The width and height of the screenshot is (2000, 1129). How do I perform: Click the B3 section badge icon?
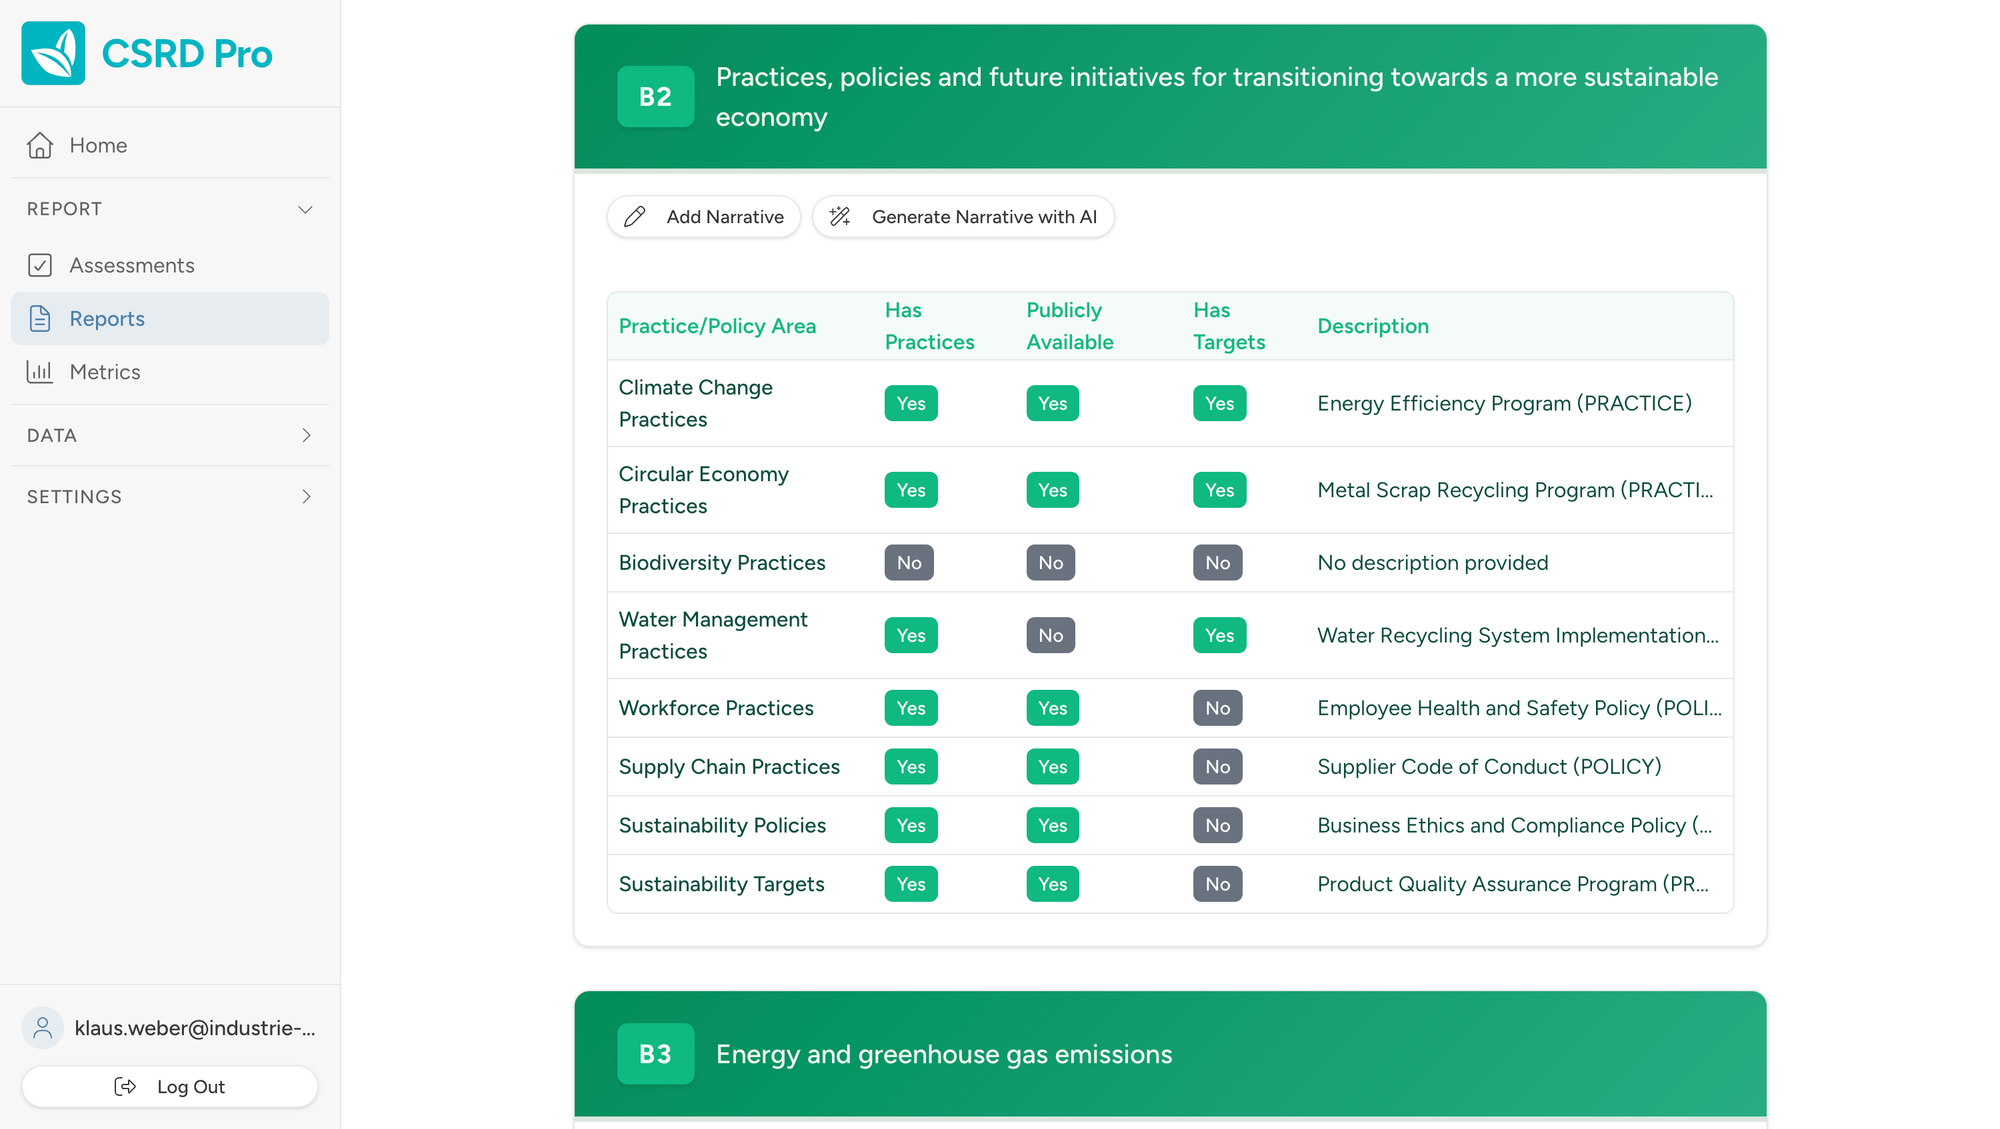pyautogui.click(x=655, y=1053)
